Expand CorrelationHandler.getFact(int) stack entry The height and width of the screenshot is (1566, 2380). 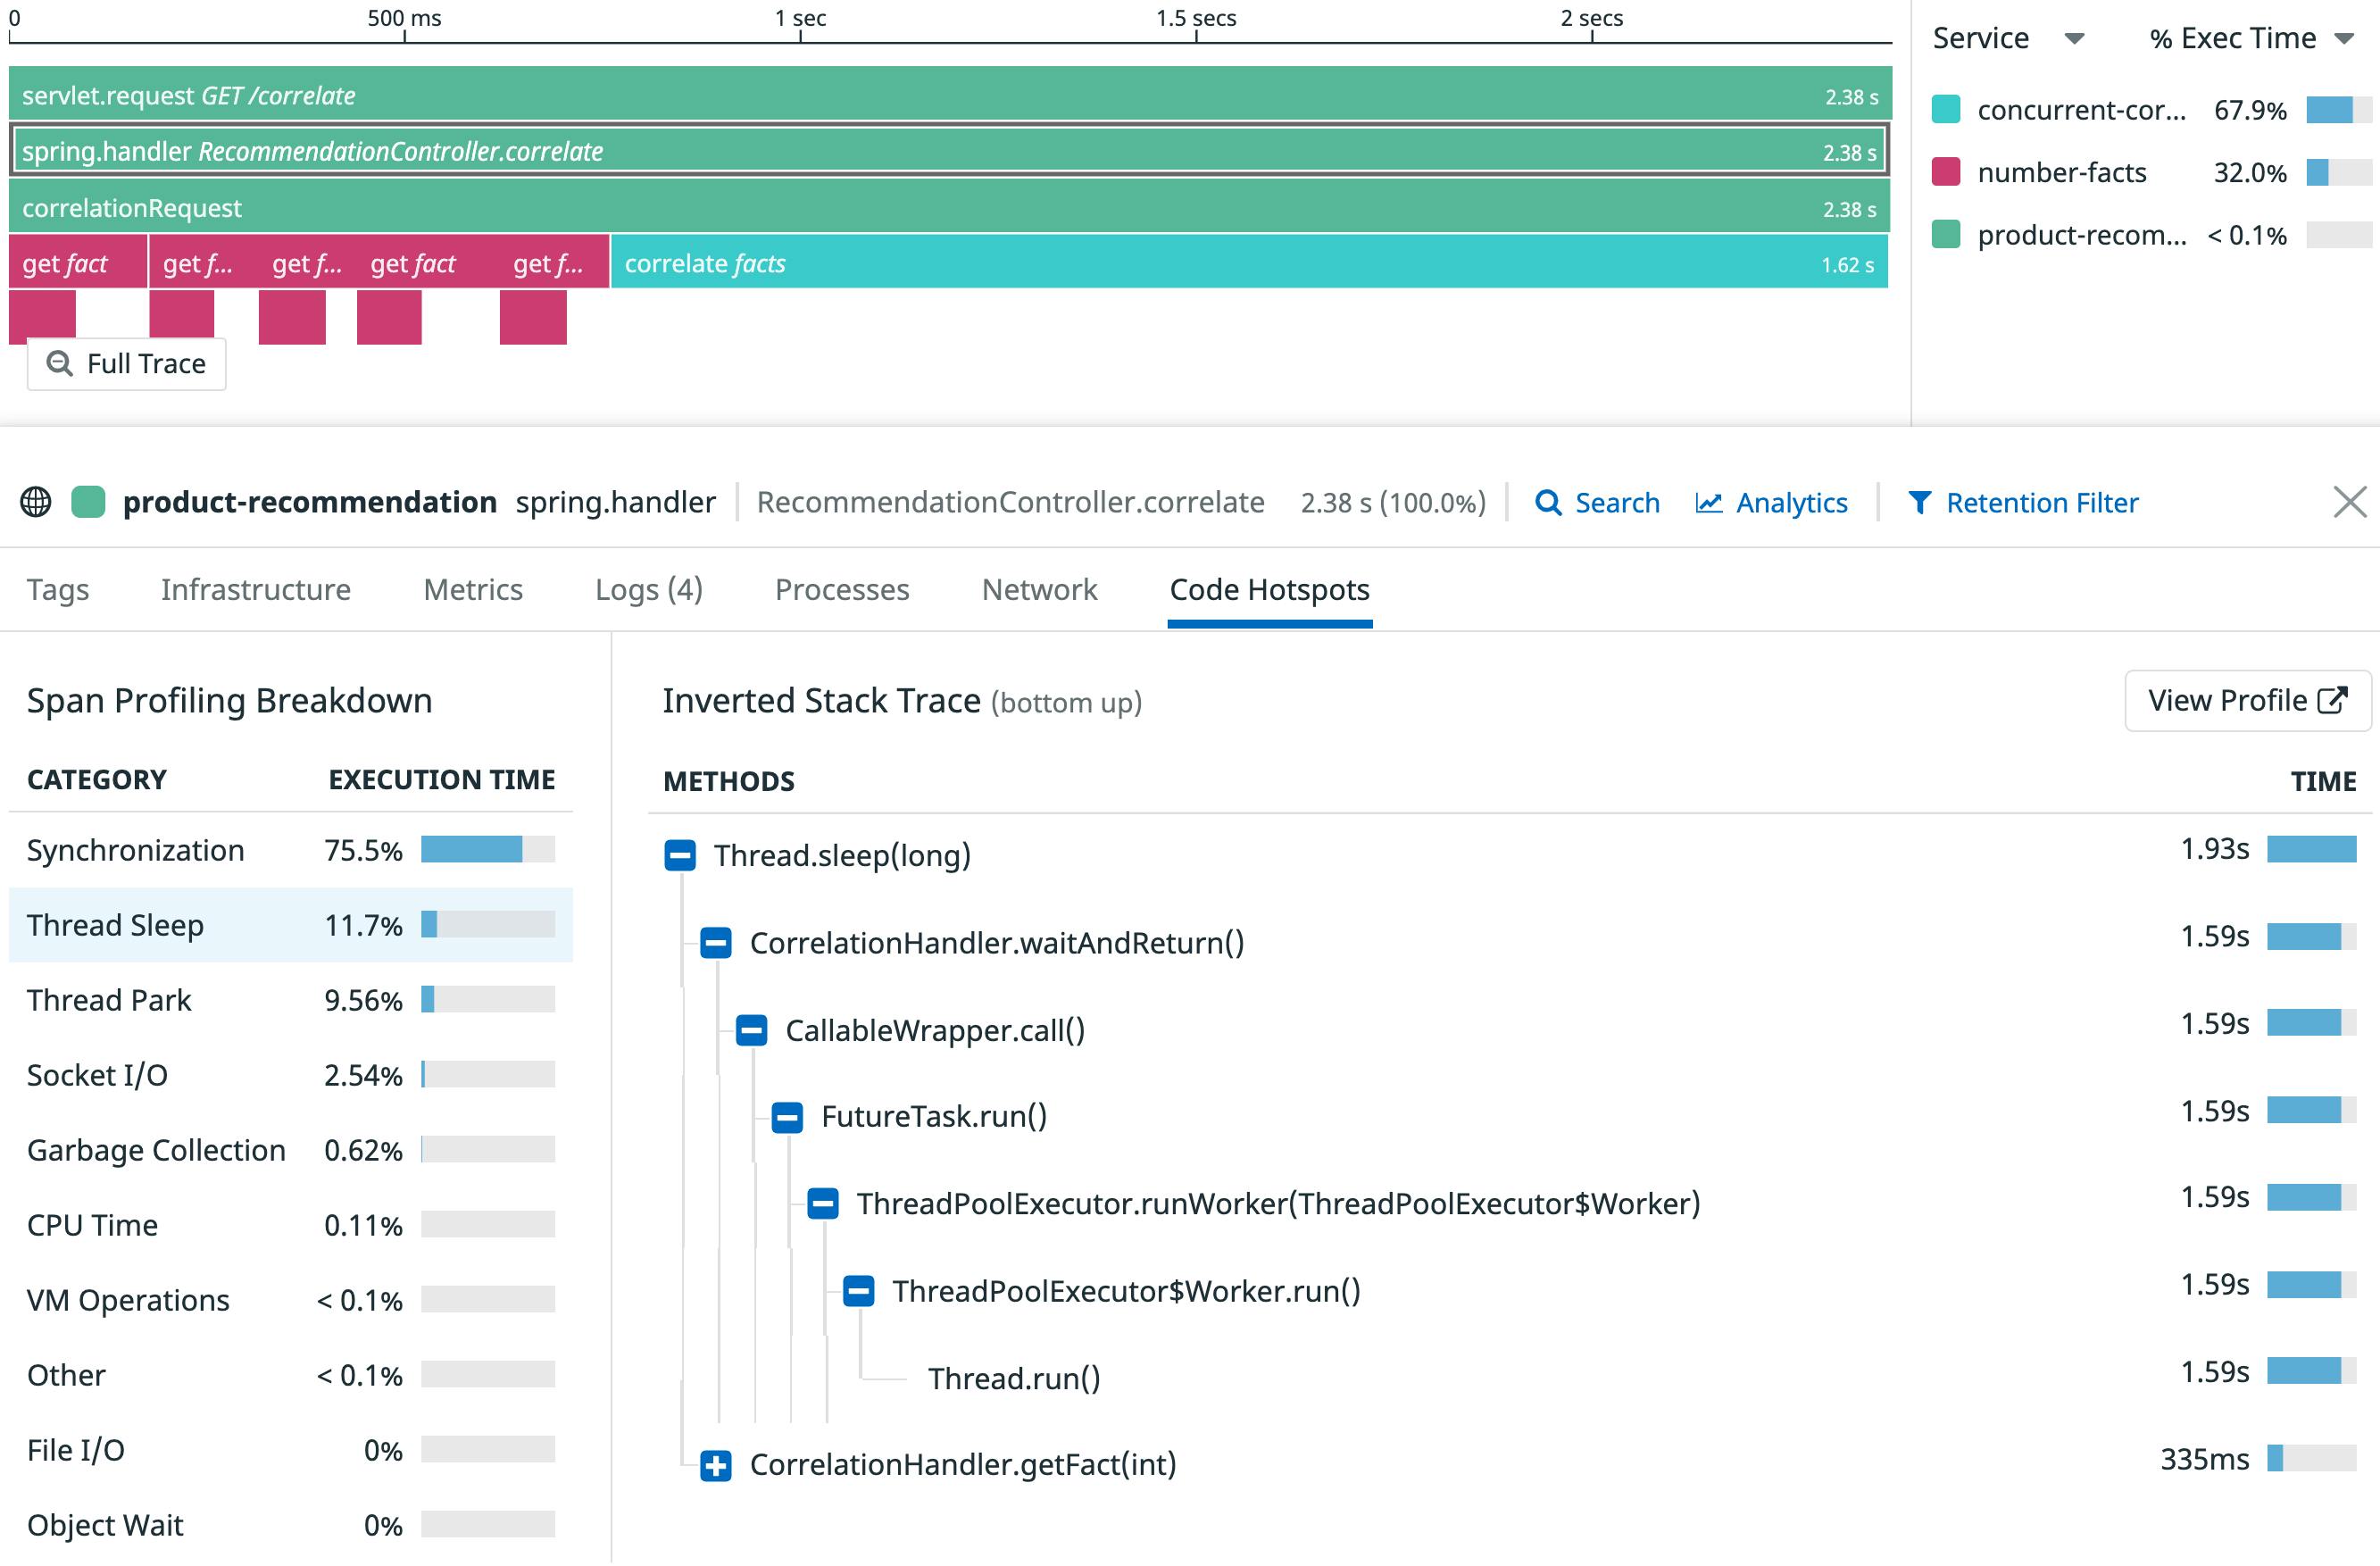click(x=715, y=1466)
